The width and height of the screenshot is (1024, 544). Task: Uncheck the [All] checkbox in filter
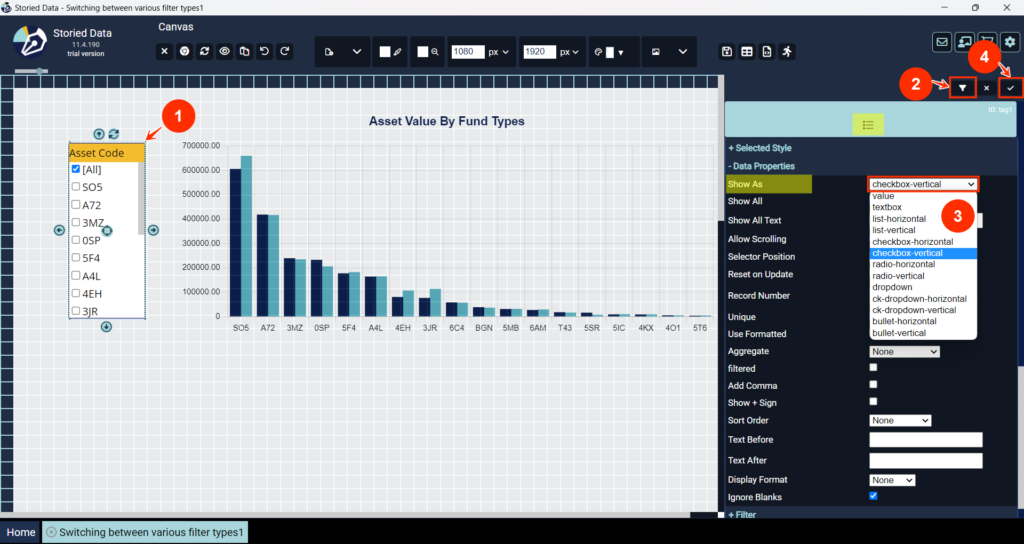[x=76, y=169]
